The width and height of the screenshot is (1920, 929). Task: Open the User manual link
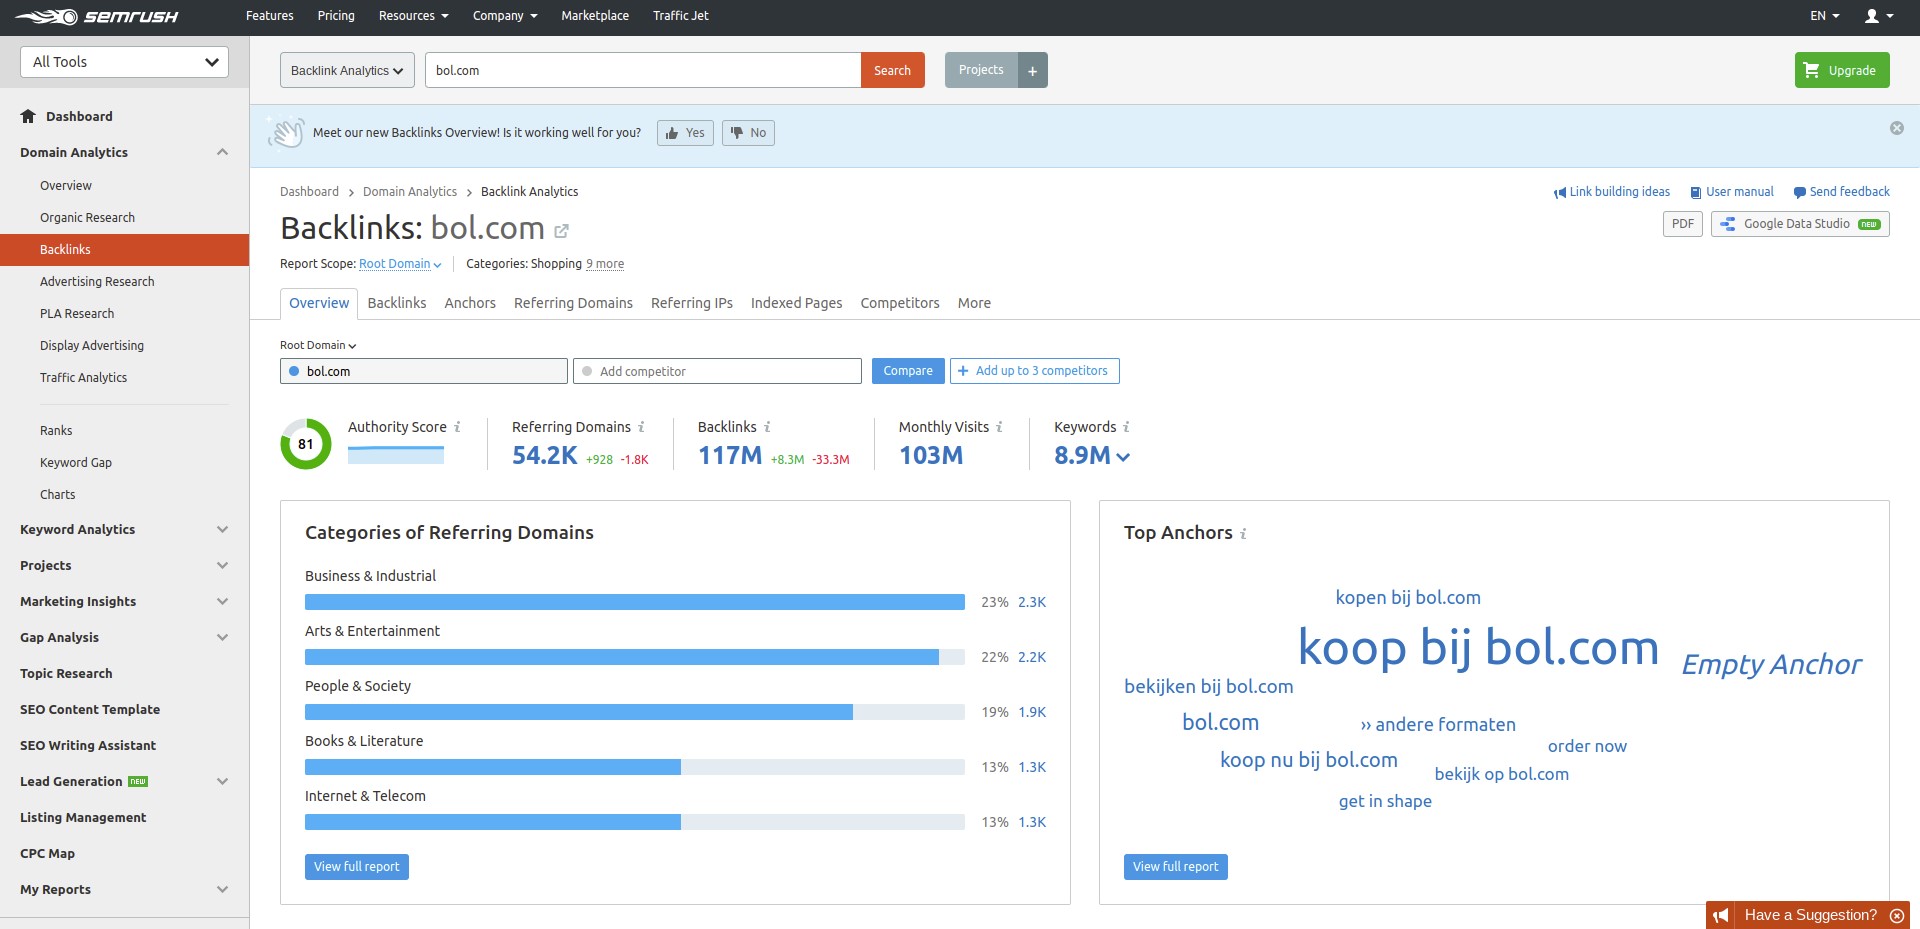click(1732, 192)
